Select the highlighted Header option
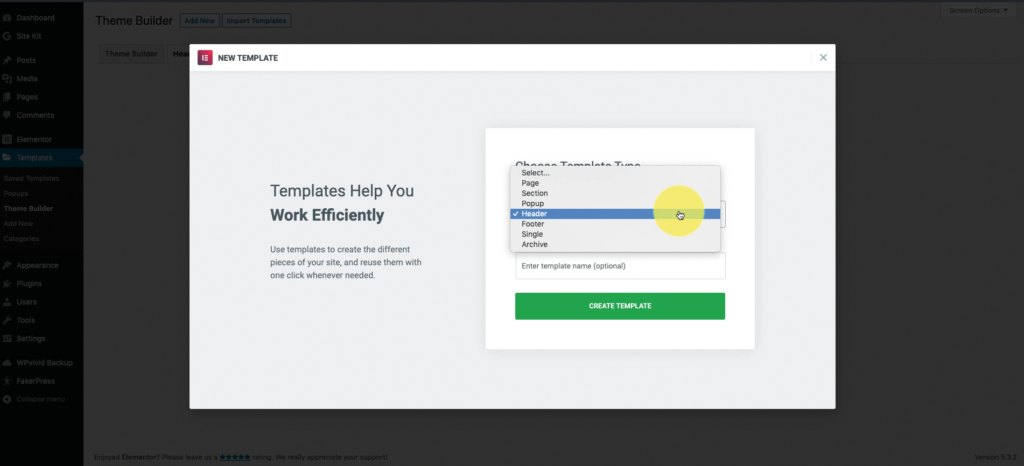This screenshot has width=1024, height=466. coord(615,213)
